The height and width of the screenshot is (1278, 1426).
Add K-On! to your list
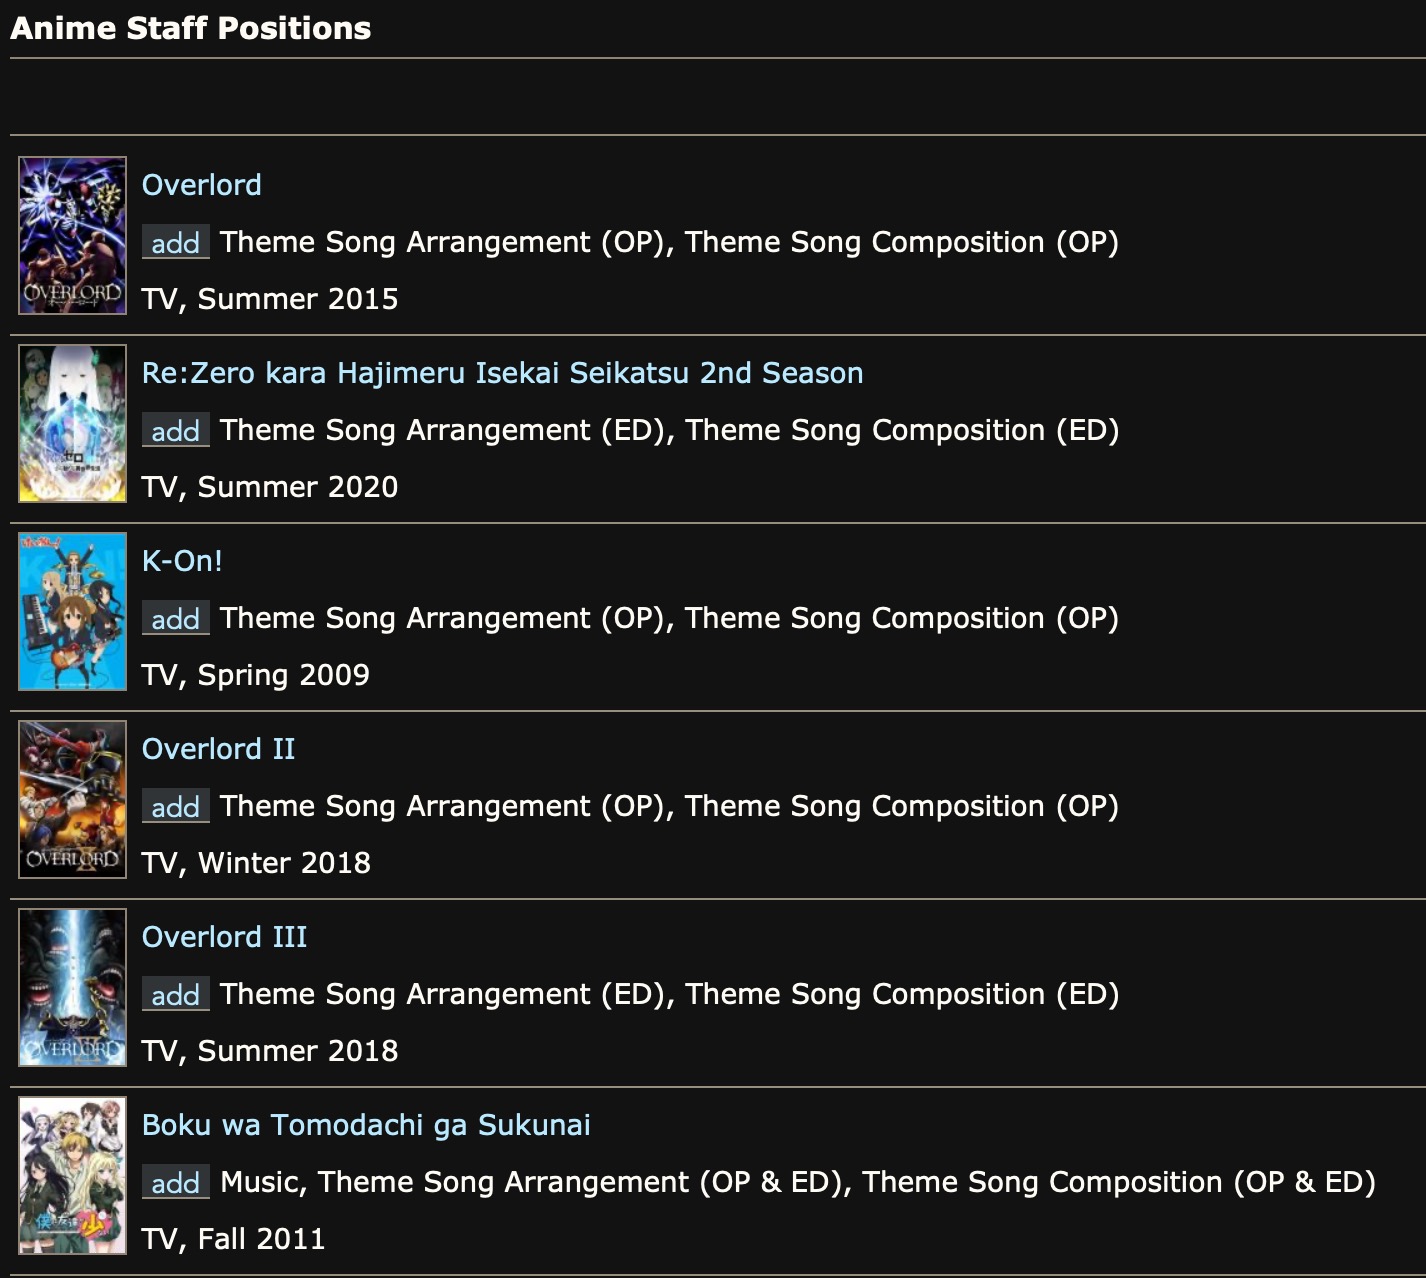pos(175,619)
